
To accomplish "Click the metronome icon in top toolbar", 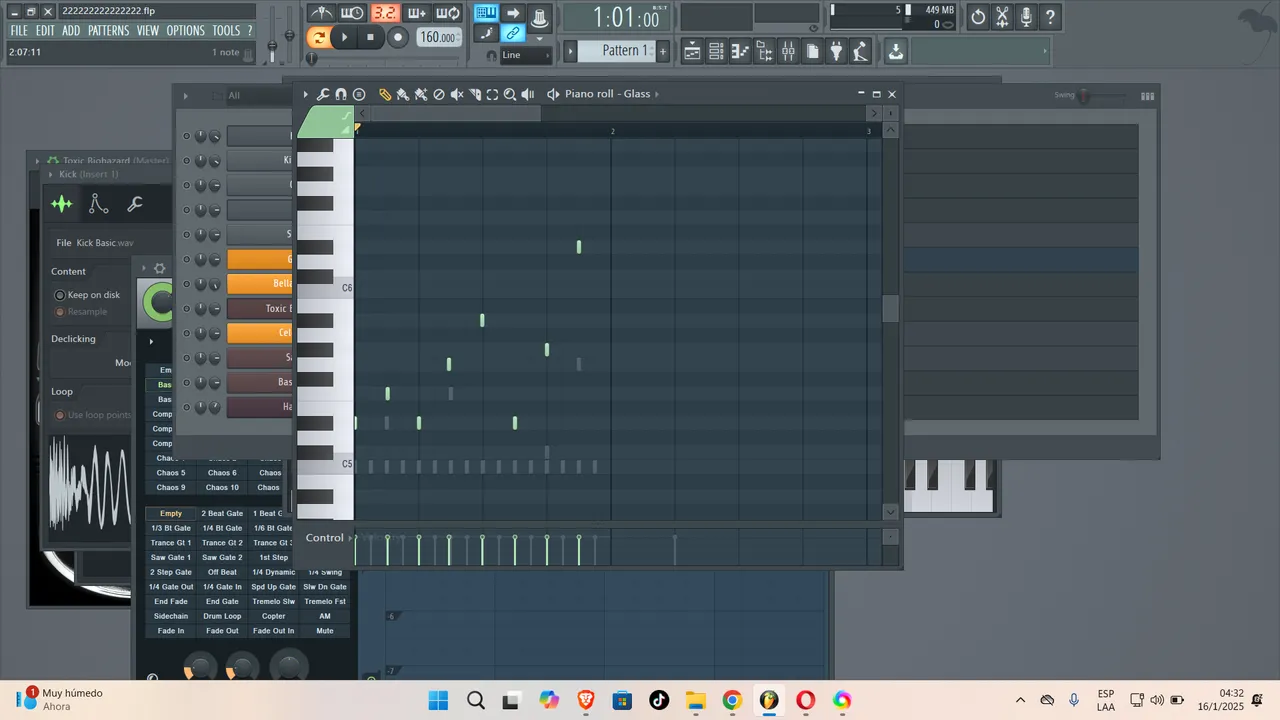I will pyautogui.click(x=321, y=13).
